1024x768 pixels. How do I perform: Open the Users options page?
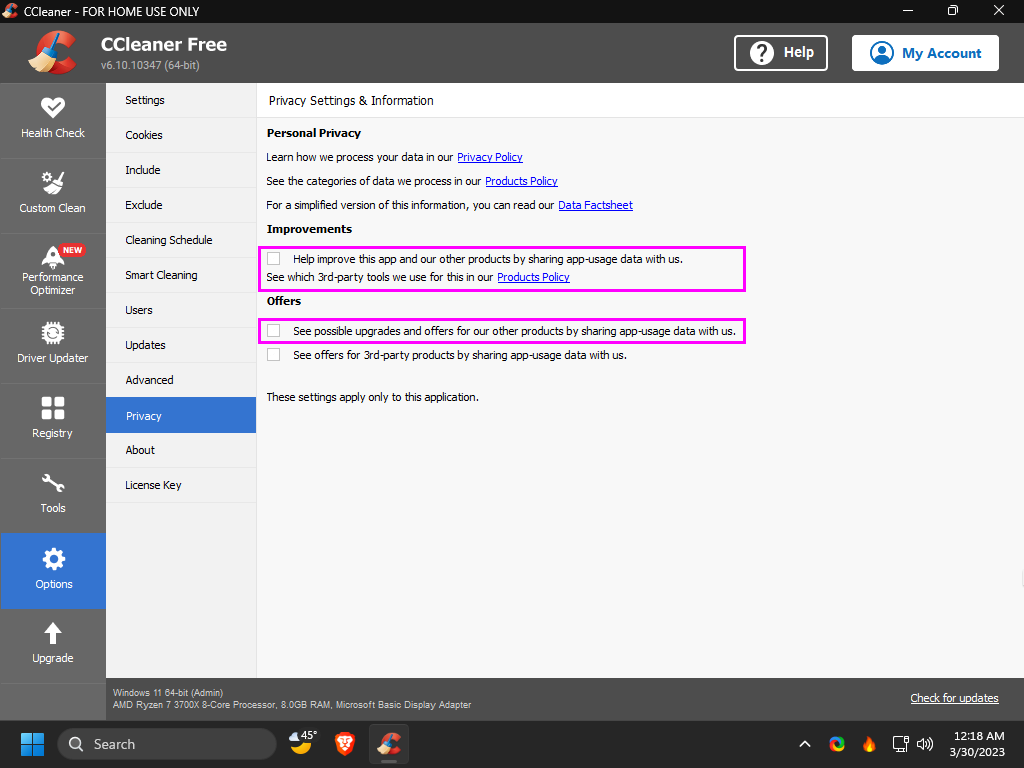pyautogui.click(x=181, y=310)
